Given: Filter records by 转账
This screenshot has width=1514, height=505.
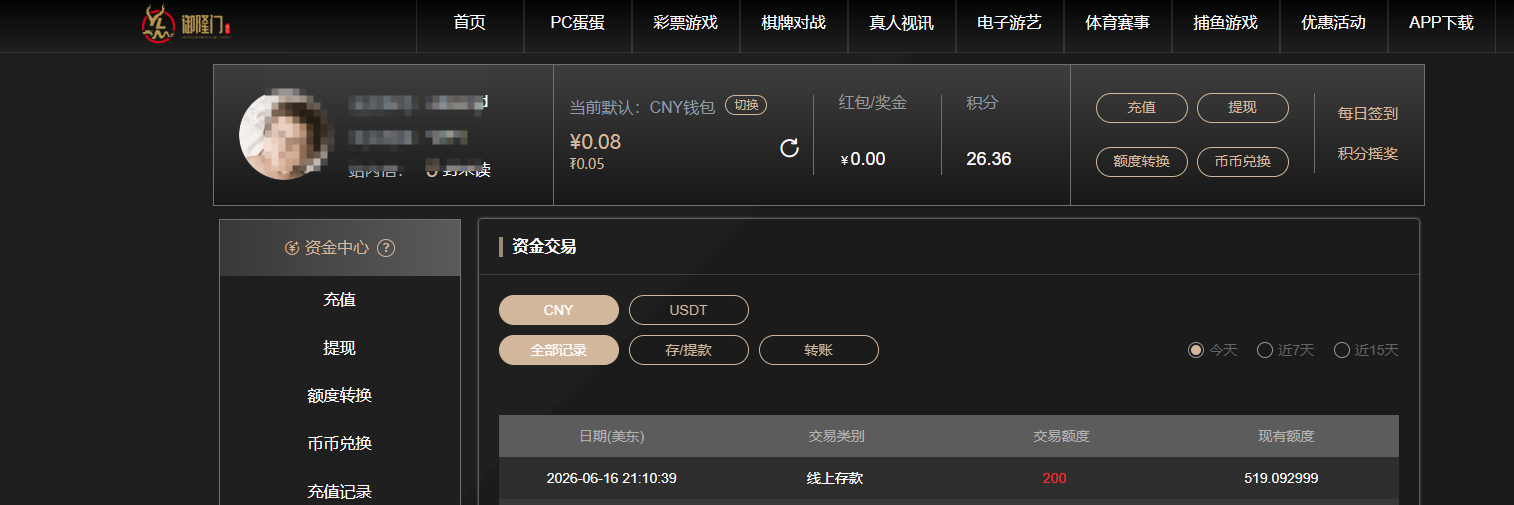Looking at the screenshot, I should point(818,350).
